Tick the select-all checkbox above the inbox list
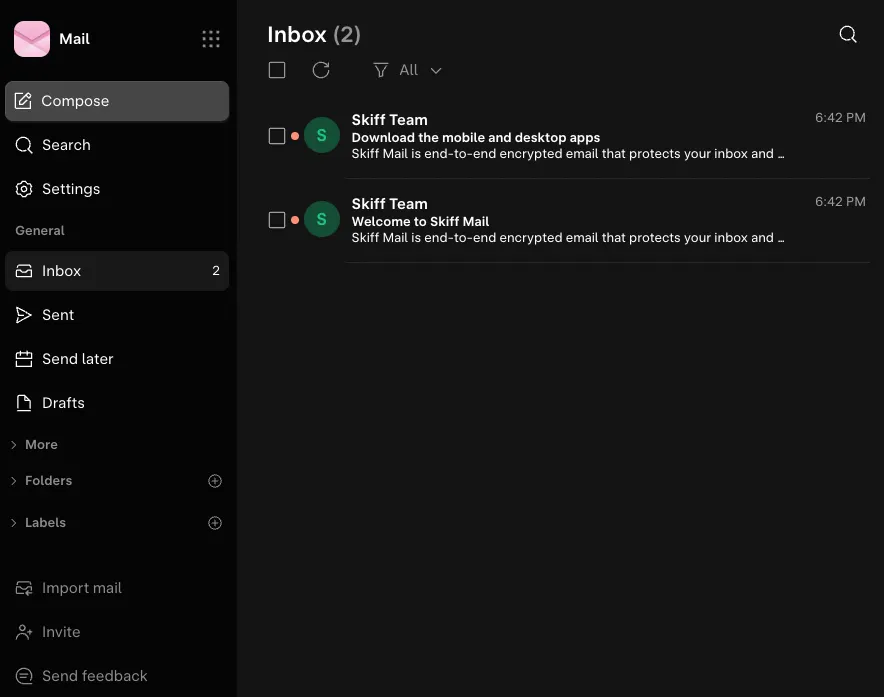The image size is (884, 697). tap(277, 70)
